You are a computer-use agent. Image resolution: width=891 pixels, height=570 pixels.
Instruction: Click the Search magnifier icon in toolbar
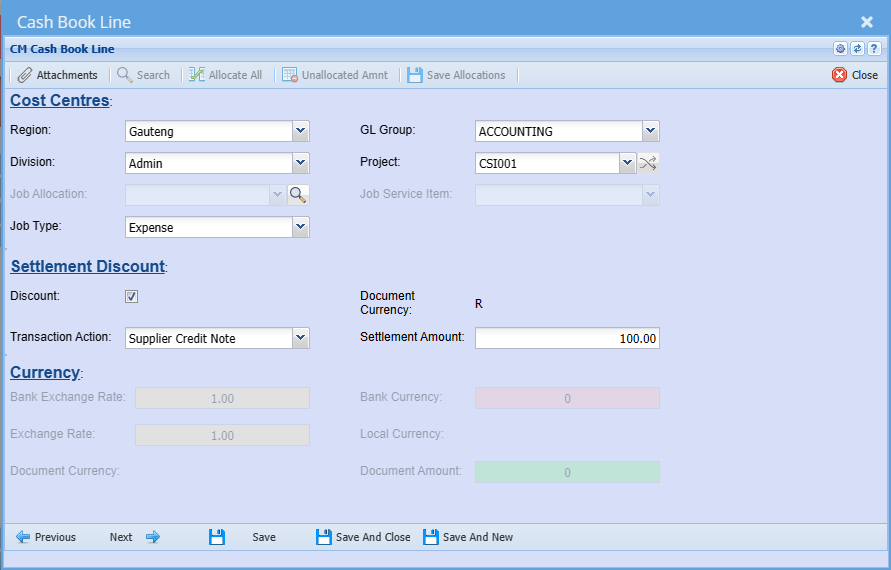(x=124, y=75)
